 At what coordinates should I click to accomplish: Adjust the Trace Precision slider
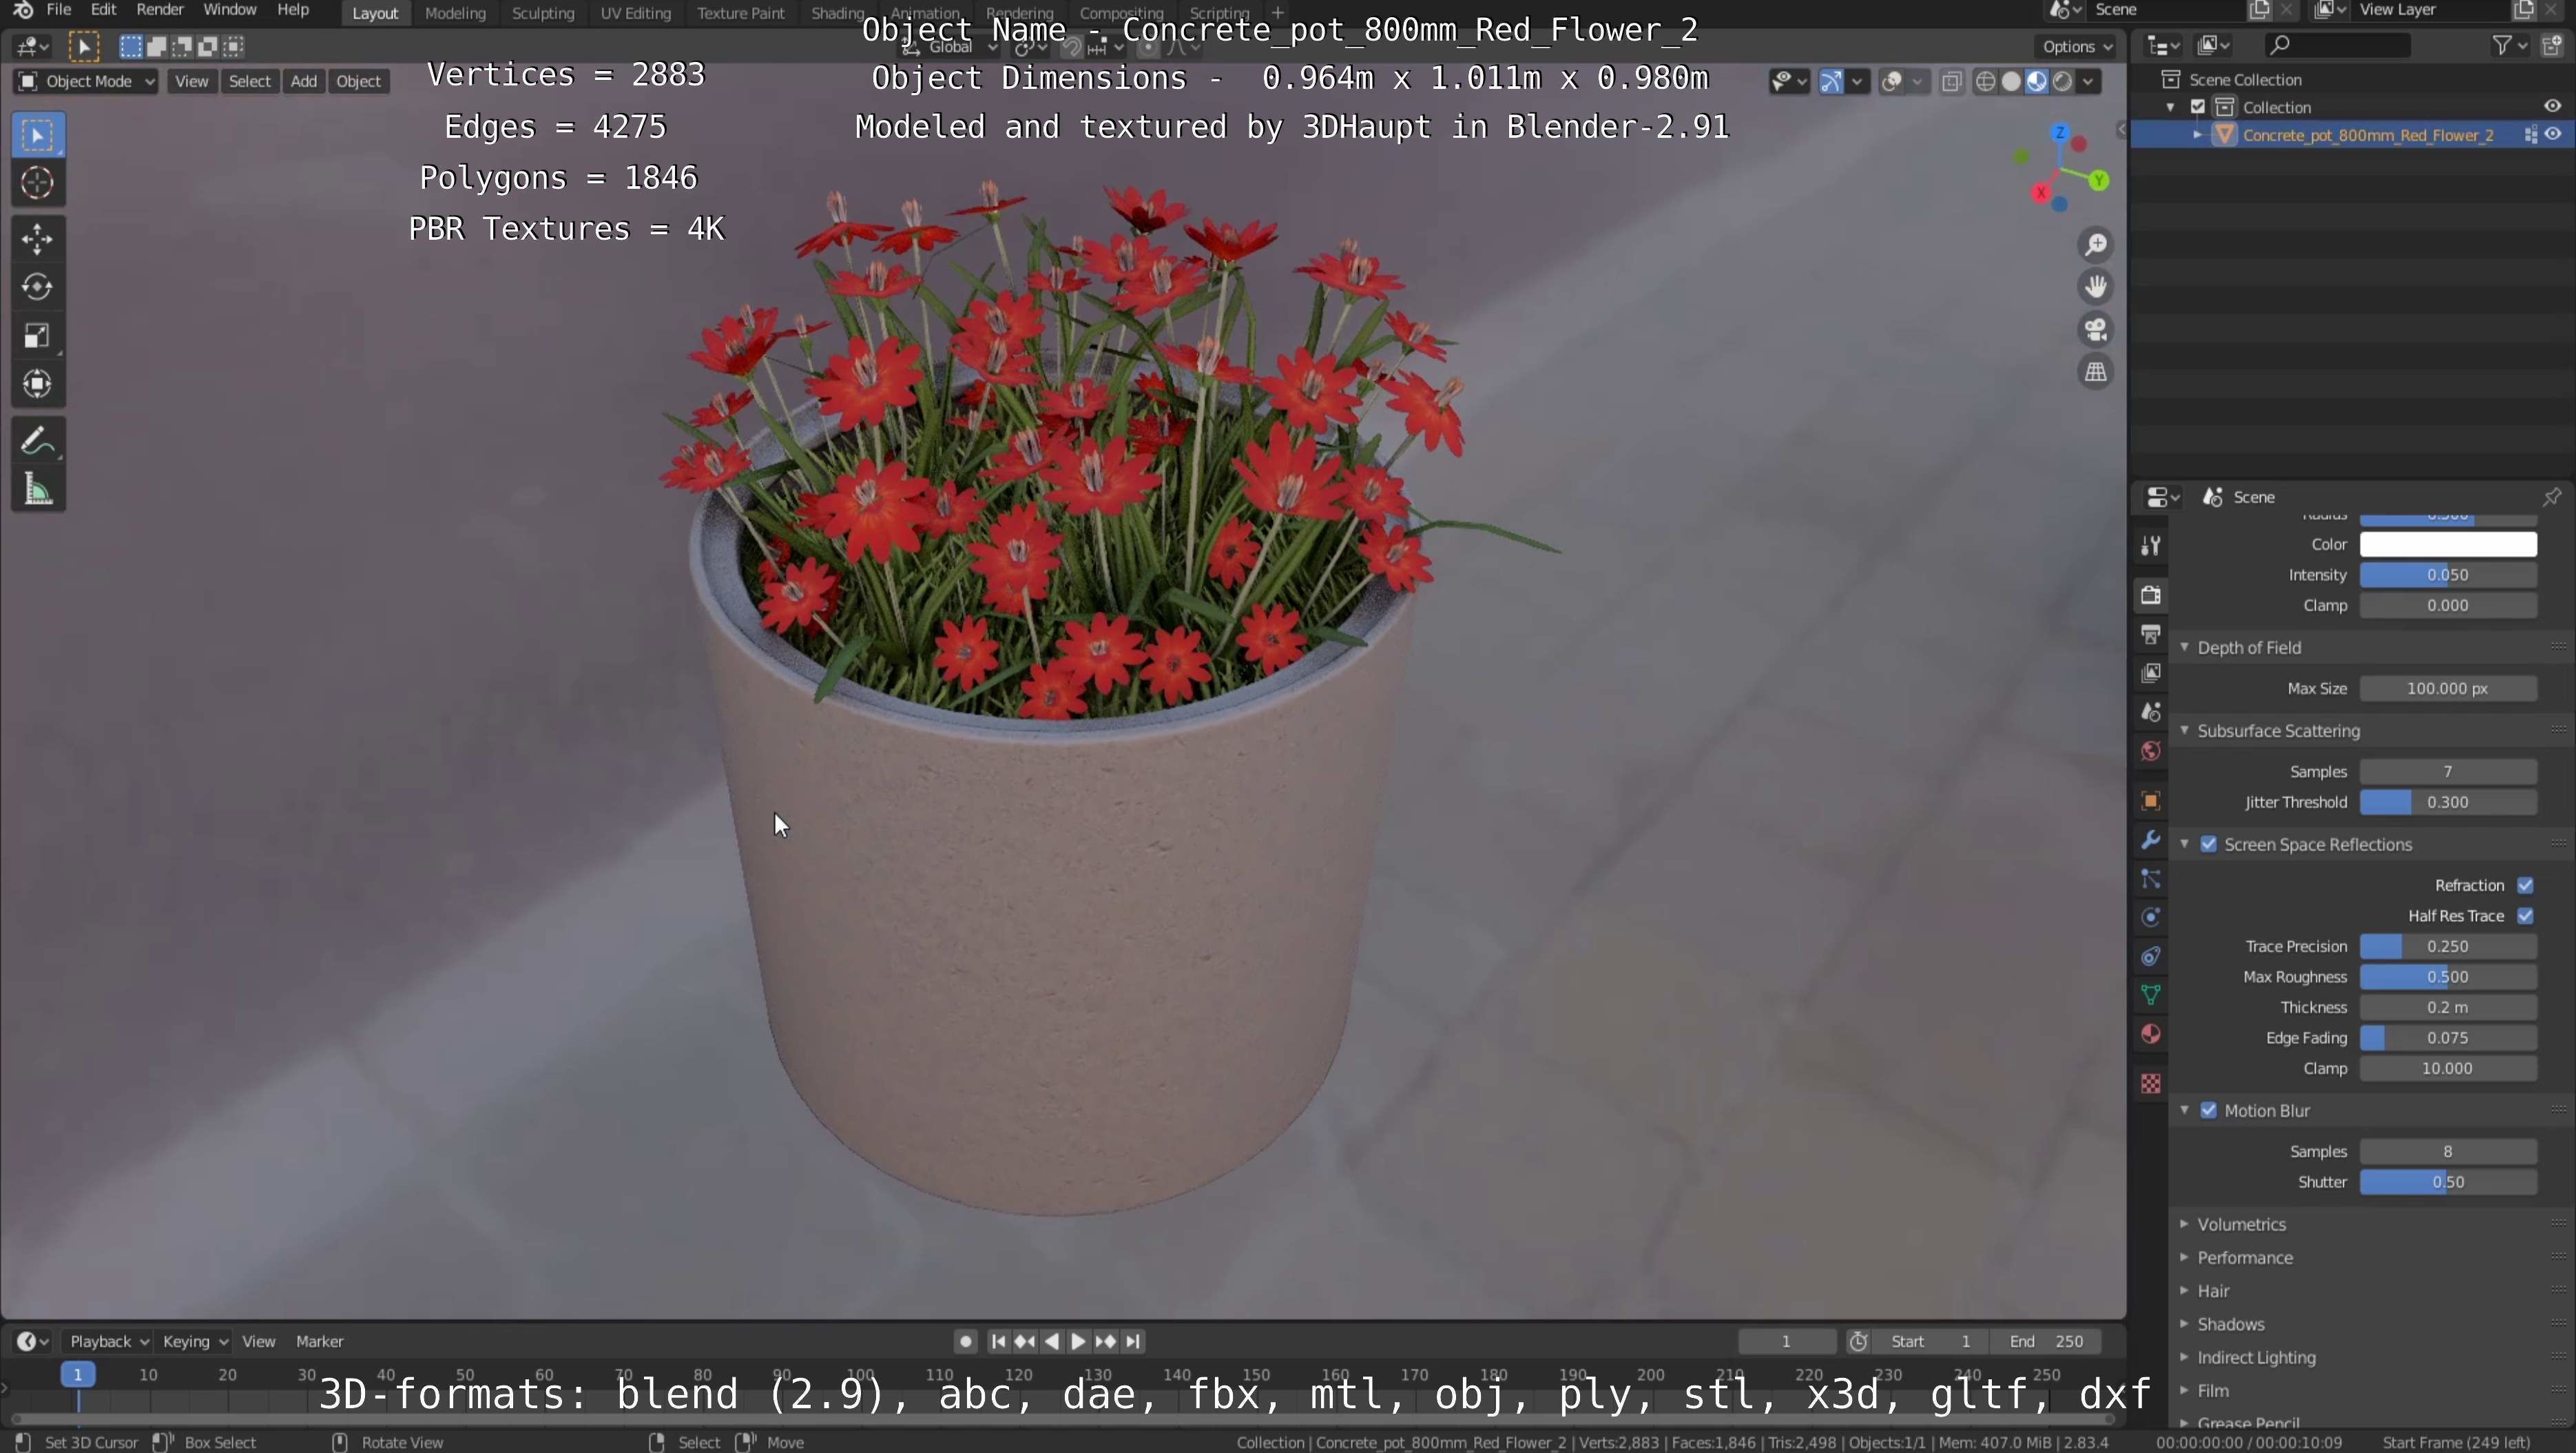click(x=2447, y=947)
